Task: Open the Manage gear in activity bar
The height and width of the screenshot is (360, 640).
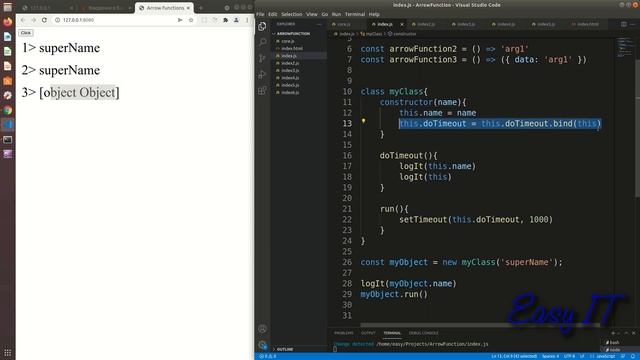Action: click(x=262, y=345)
